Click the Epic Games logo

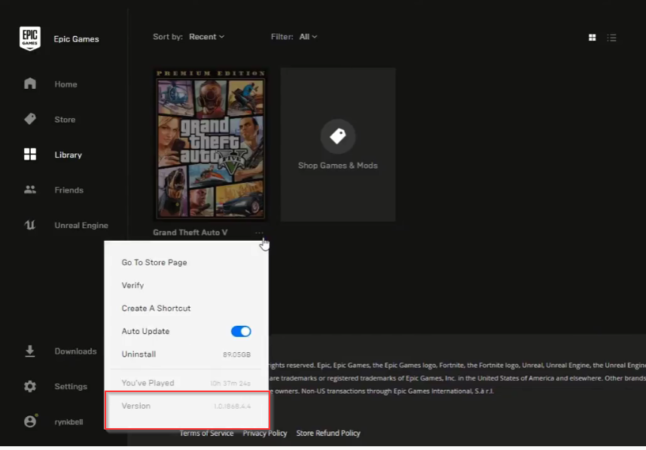tap(30, 39)
